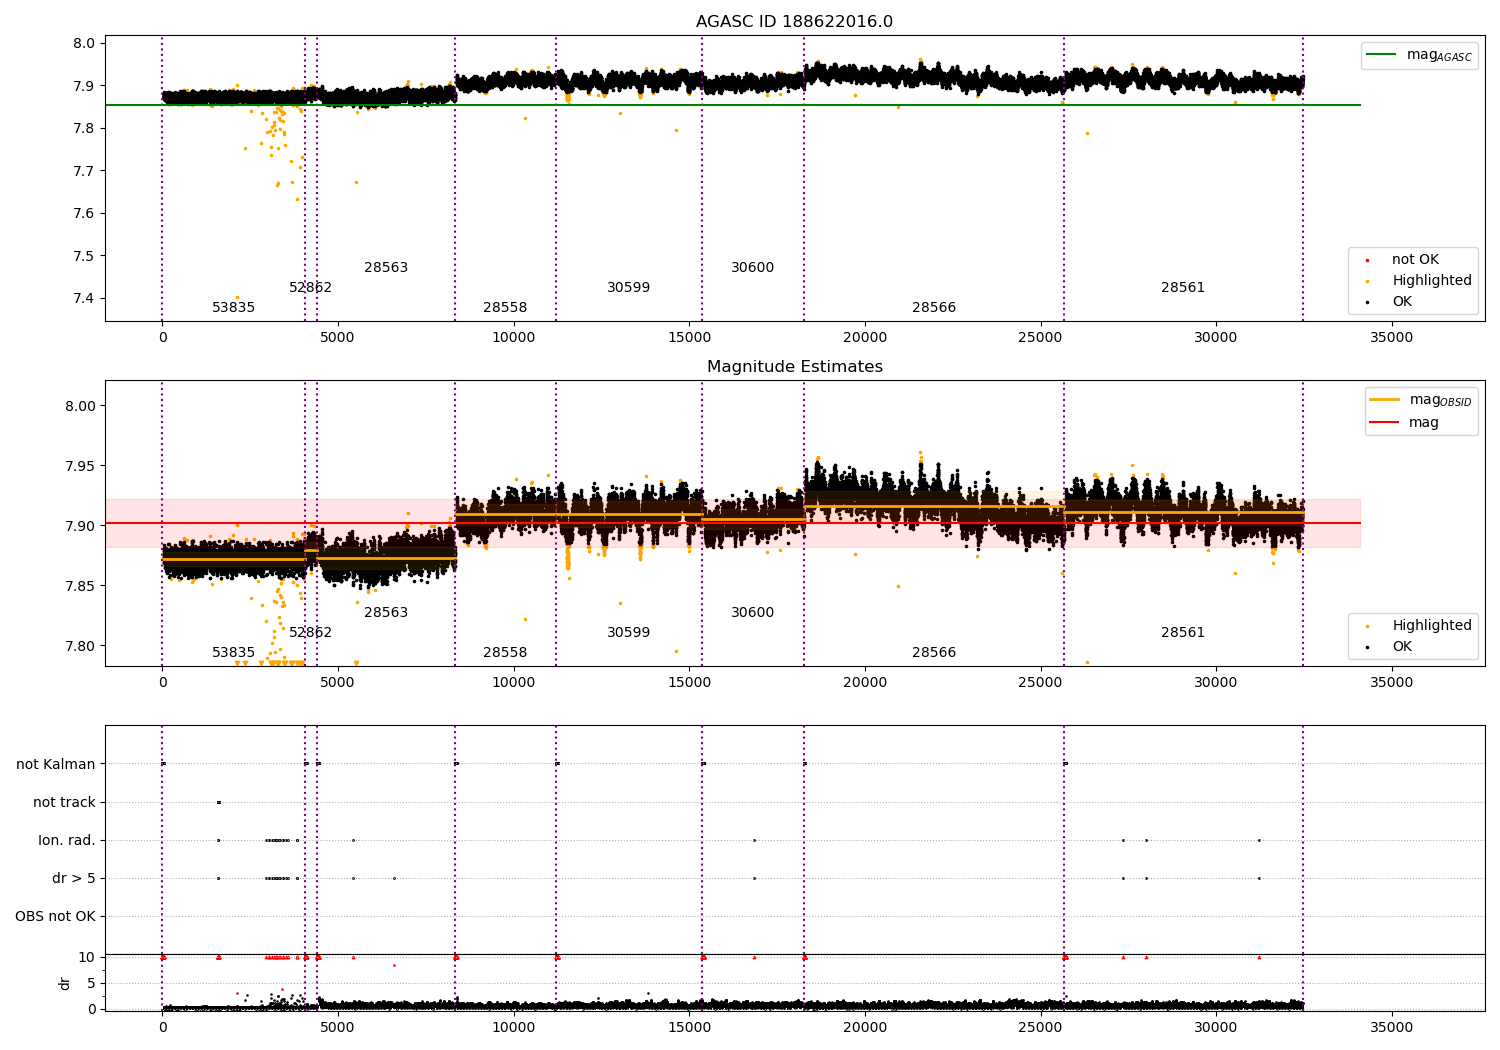Click obsid label 28558 in the top plot
Screen dimensions: 1500x1050
505,308
